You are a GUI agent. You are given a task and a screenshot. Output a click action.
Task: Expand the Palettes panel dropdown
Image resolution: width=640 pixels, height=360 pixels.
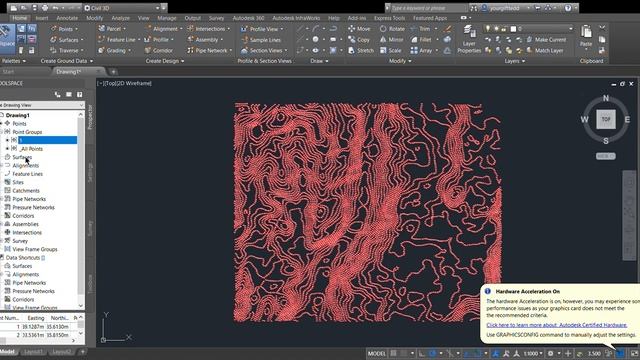point(13,61)
